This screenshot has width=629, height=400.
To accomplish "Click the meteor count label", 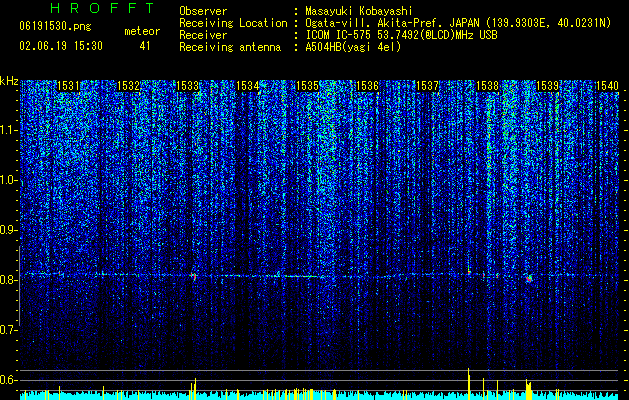I will click(142, 31).
